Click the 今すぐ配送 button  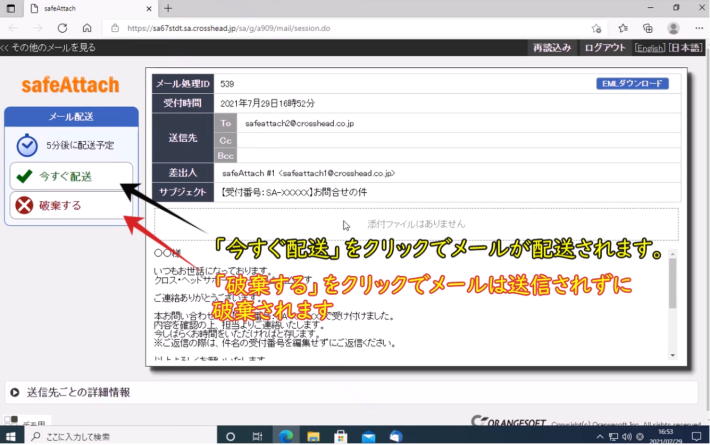tap(71, 176)
